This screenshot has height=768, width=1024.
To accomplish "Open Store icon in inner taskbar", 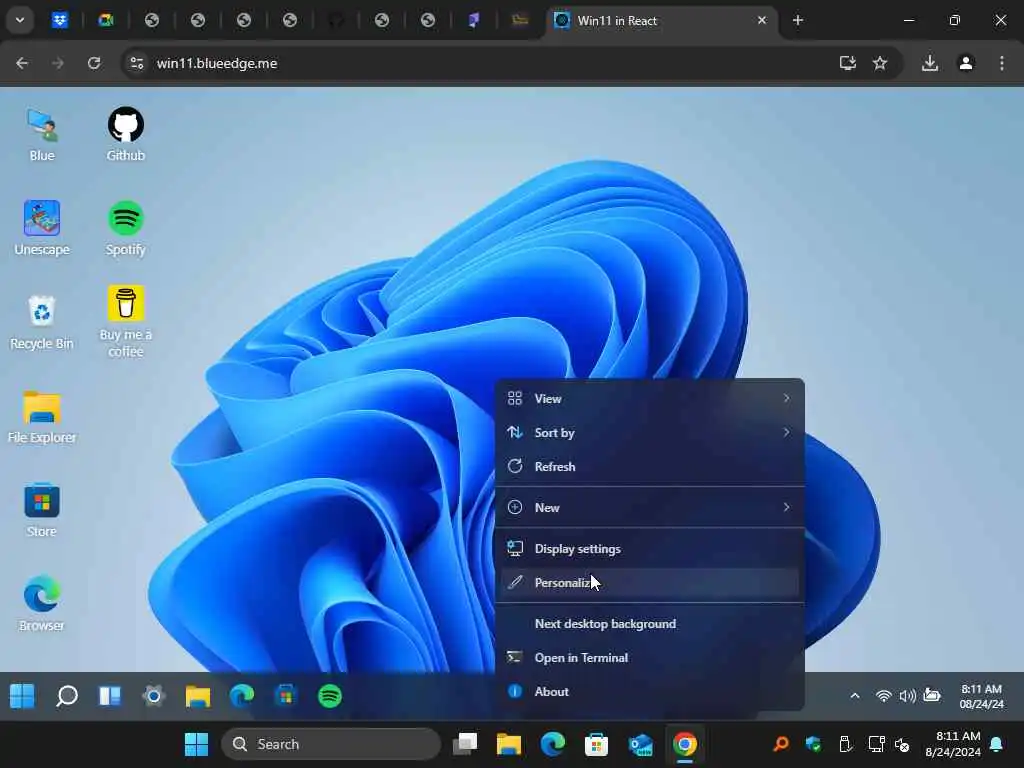I will point(285,696).
